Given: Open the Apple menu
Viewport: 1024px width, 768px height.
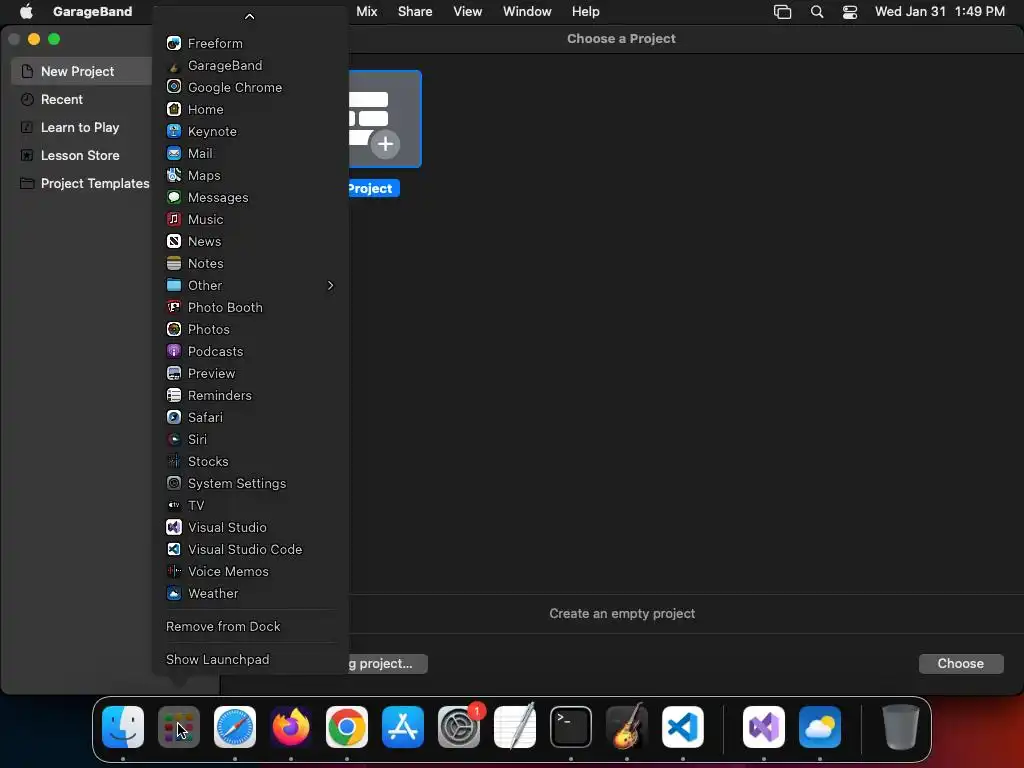Looking at the screenshot, I should (26, 11).
